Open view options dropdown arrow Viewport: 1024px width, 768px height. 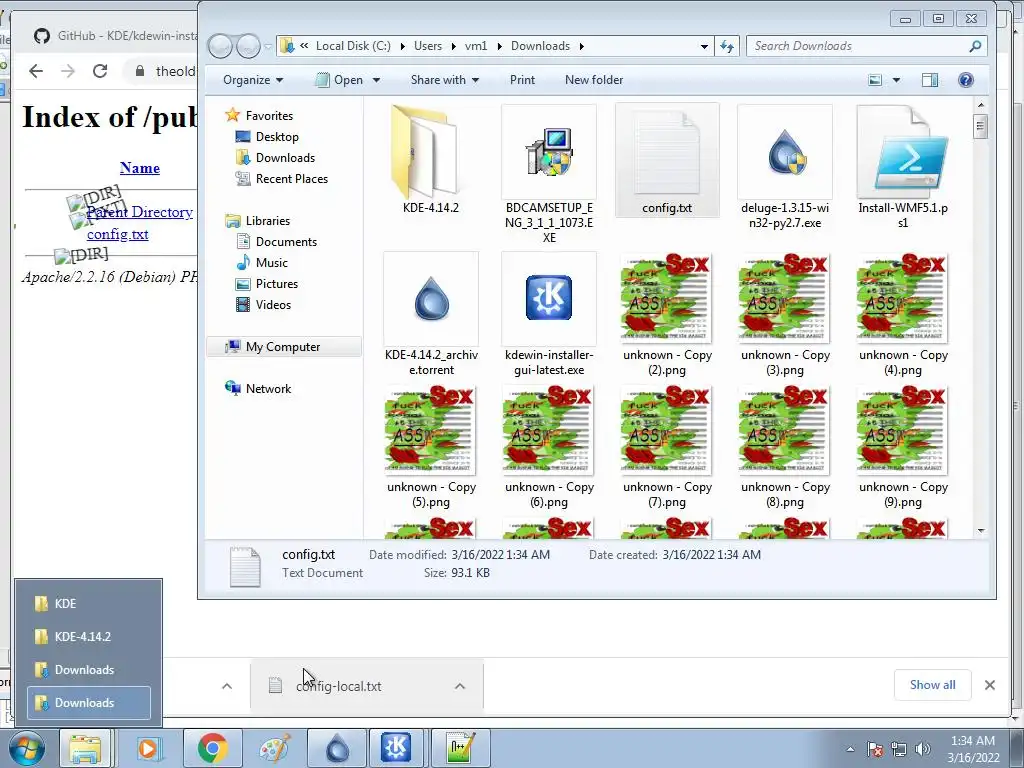point(897,80)
